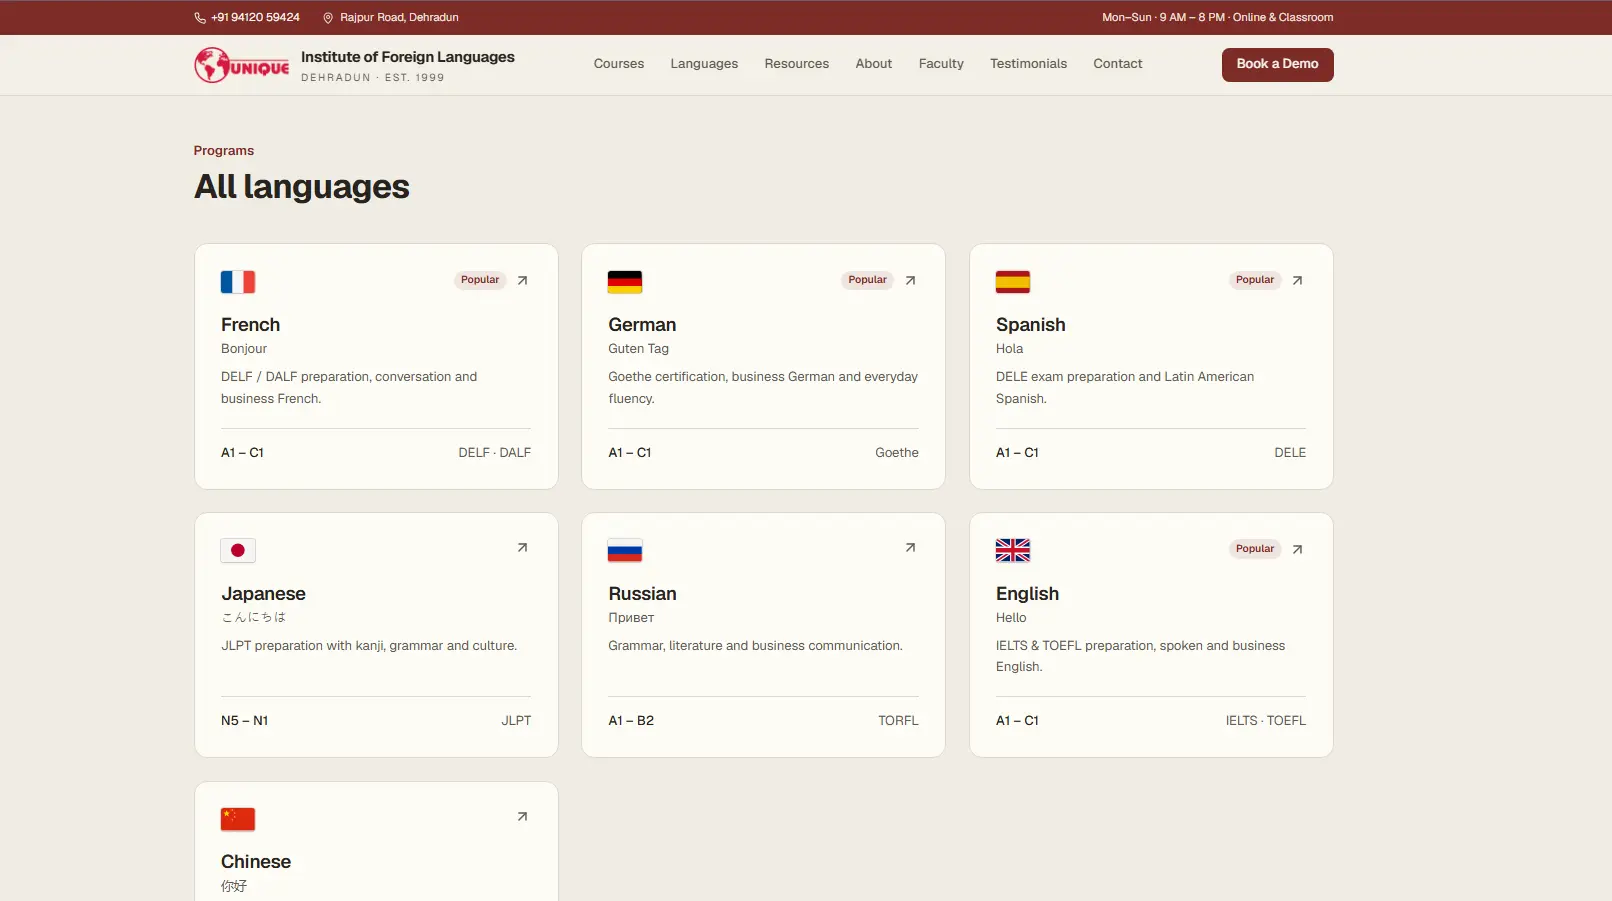Viewport: 1612px width, 901px height.
Task: Click the Привет greeting text
Action: pyautogui.click(x=631, y=618)
